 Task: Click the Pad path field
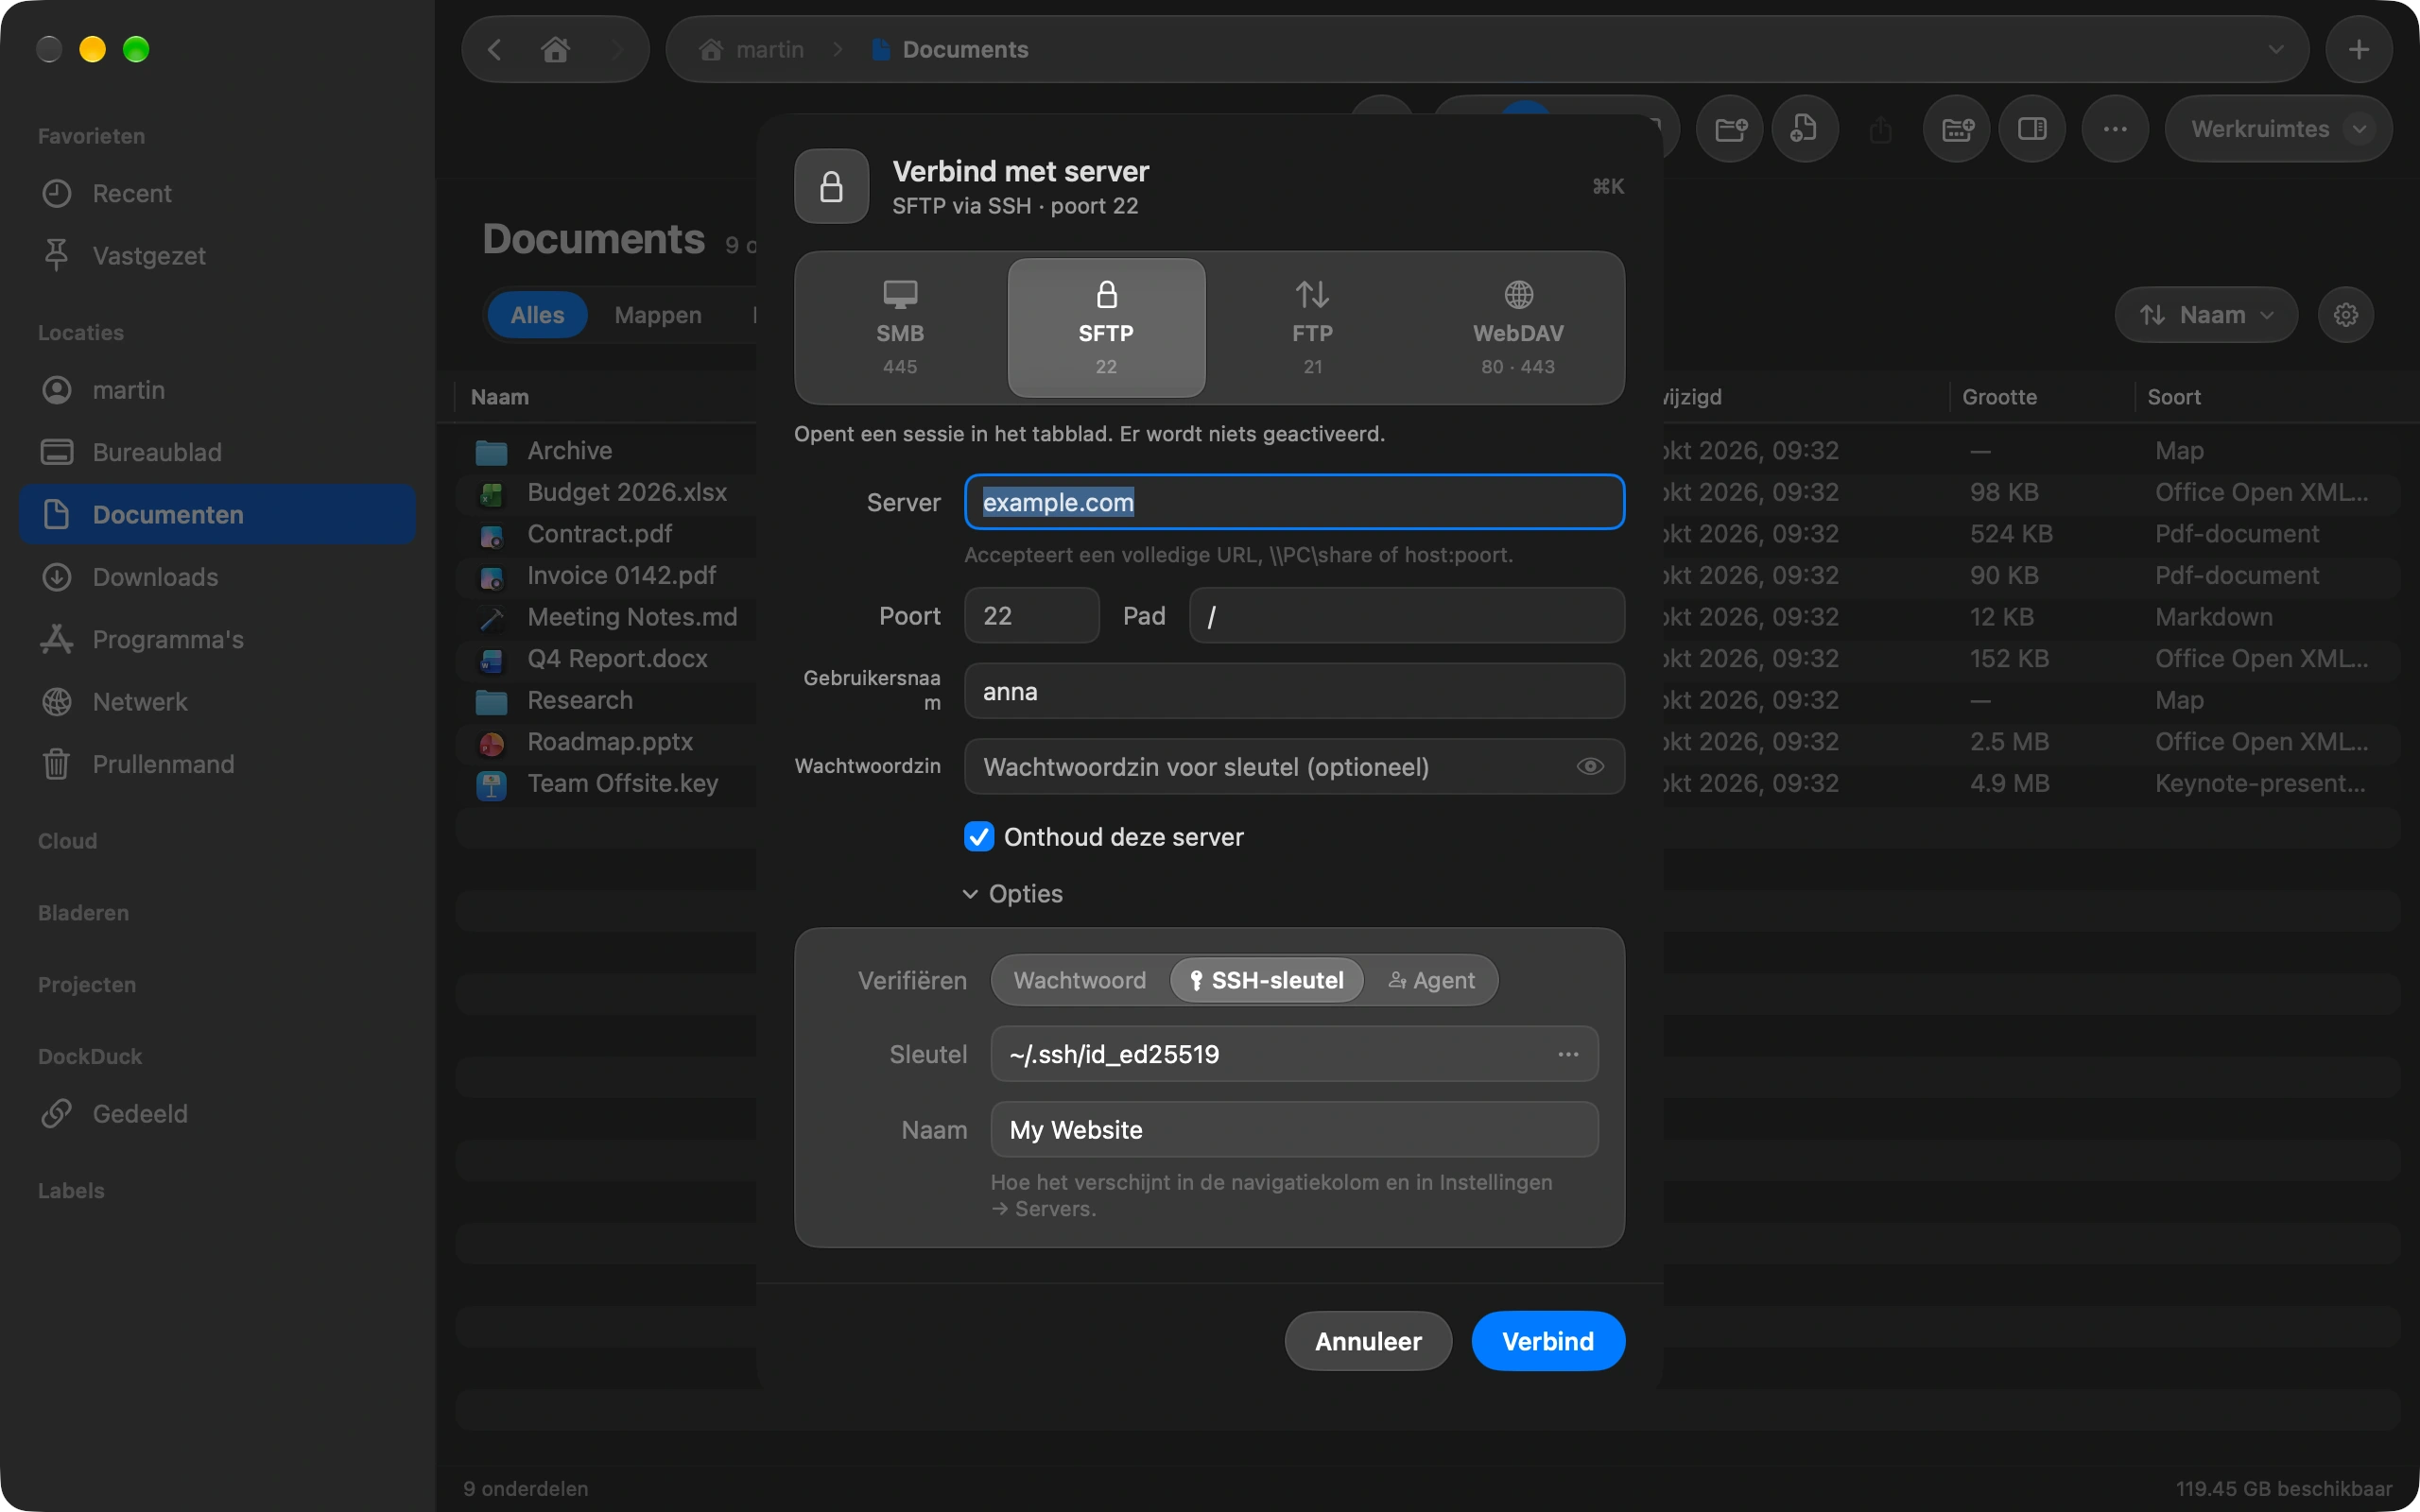tap(1406, 615)
